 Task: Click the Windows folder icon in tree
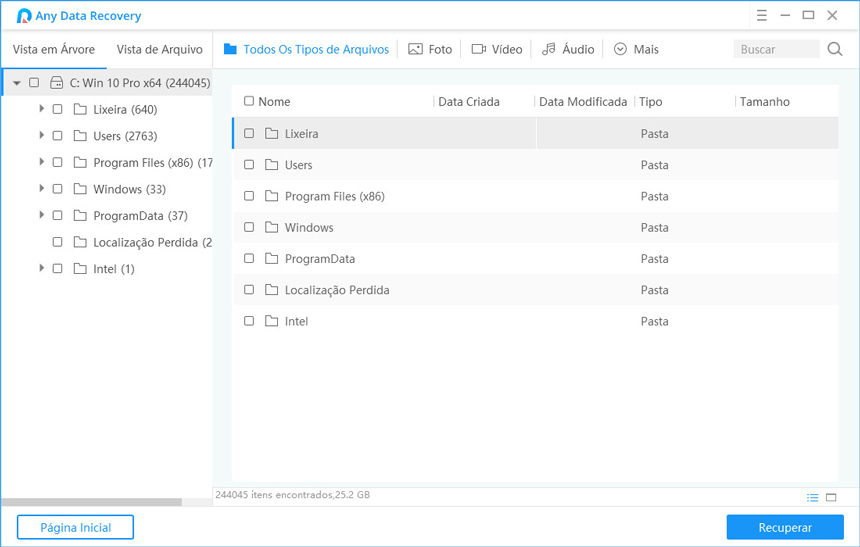coord(80,189)
